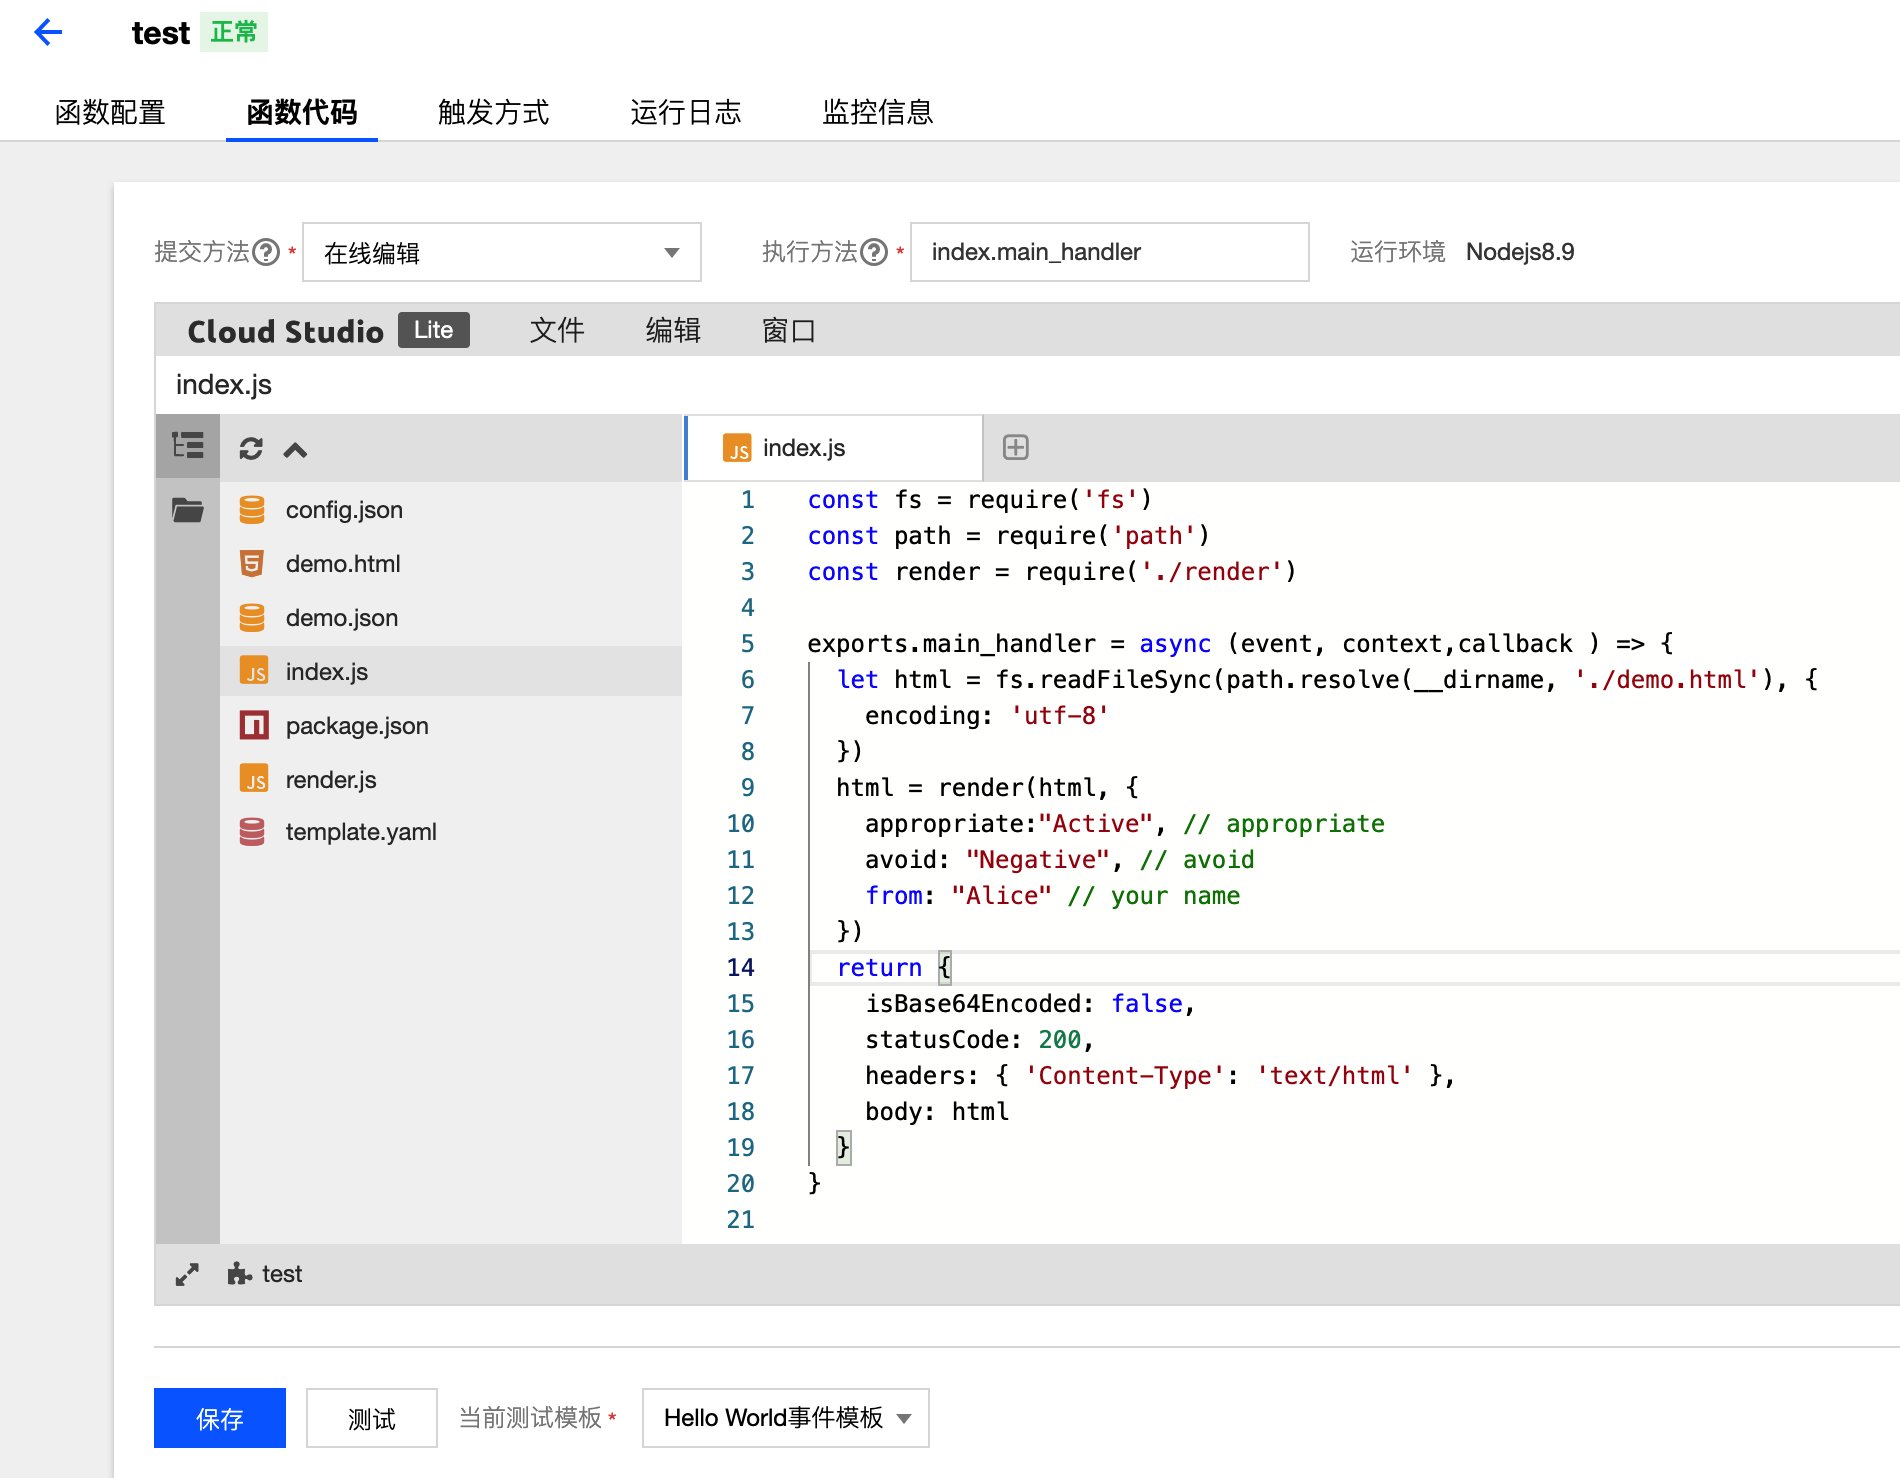Click help icon next to 执行方法
This screenshot has height=1478, width=1900.
tap(874, 252)
